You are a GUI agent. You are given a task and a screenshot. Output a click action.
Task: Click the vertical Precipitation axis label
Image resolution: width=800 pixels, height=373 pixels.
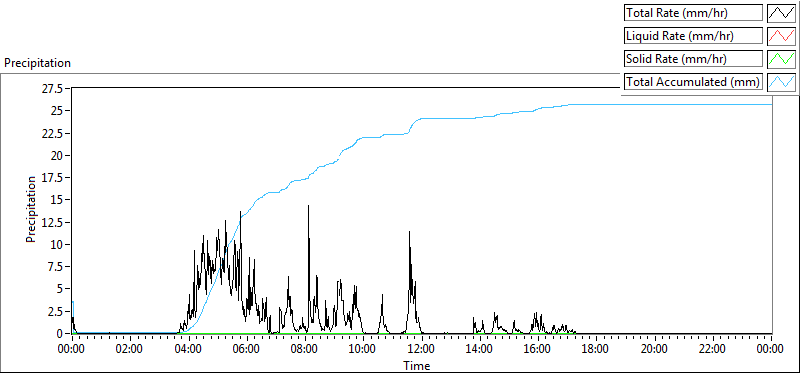pos(31,209)
